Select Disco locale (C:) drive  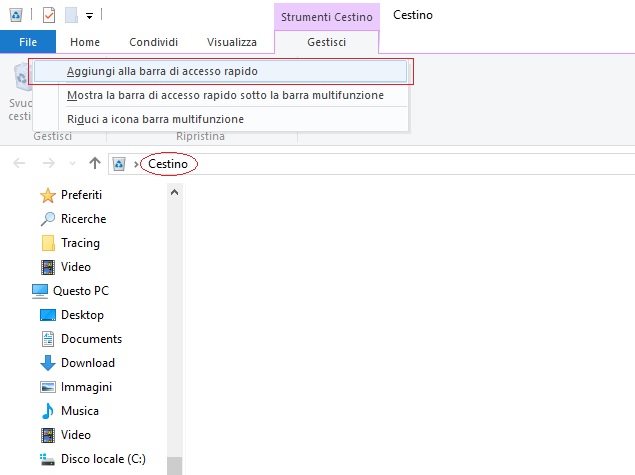[x=102, y=459]
